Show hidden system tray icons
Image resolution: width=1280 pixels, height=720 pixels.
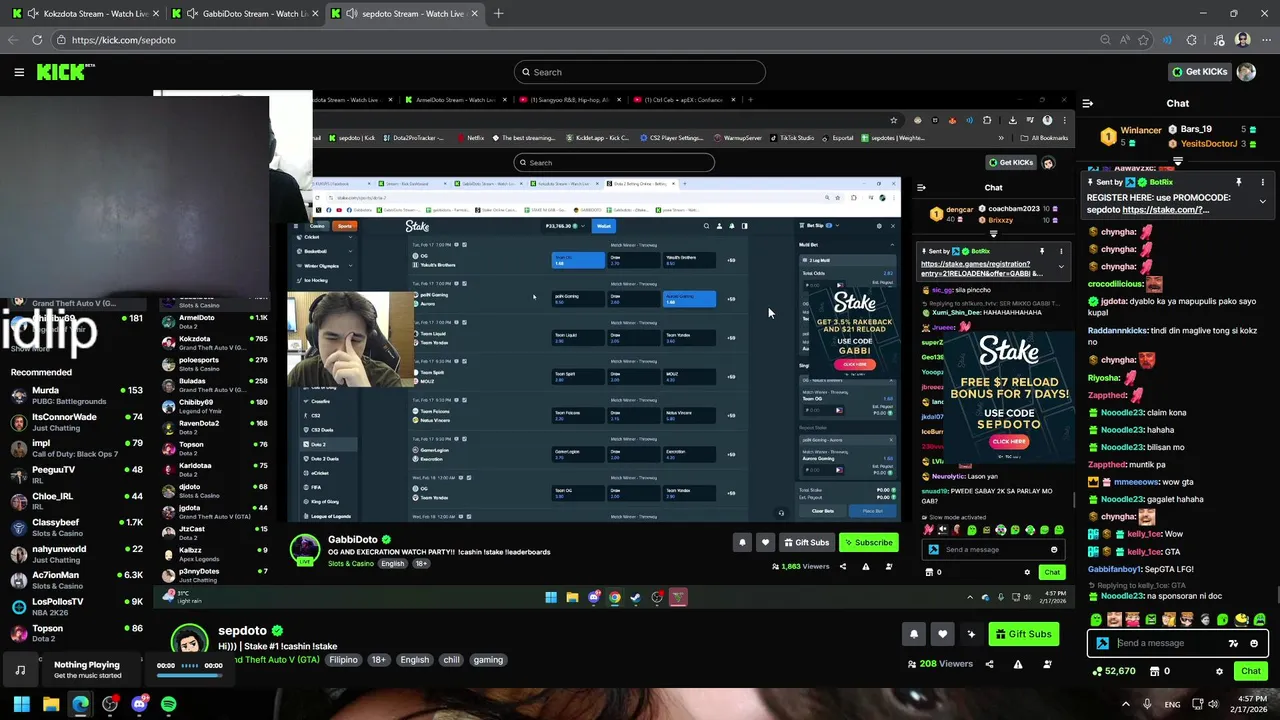tap(1126, 704)
